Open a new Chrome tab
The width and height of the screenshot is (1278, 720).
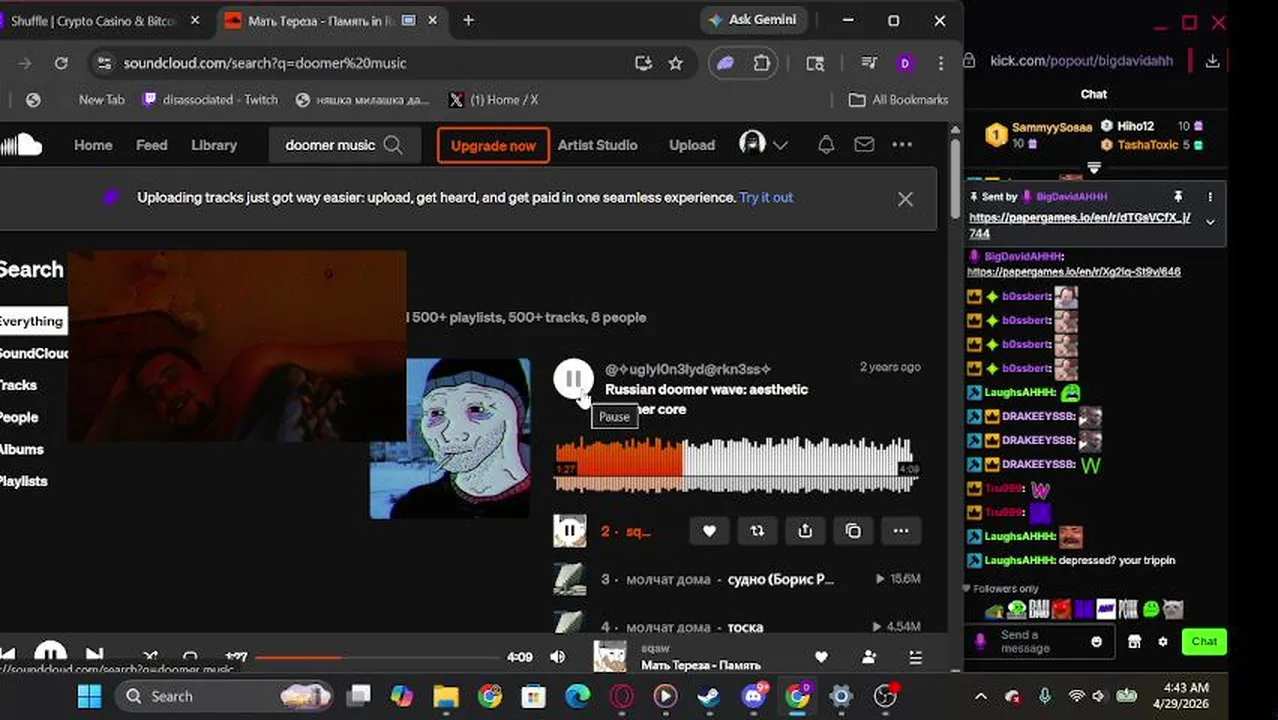click(x=468, y=20)
